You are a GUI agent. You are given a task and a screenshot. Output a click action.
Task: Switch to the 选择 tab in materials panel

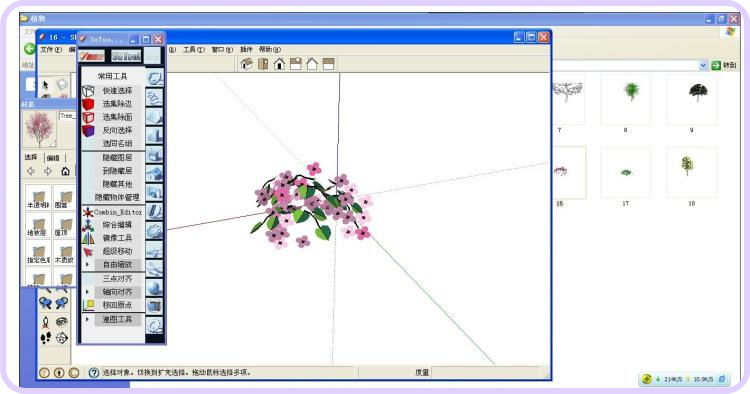click(x=31, y=157)
